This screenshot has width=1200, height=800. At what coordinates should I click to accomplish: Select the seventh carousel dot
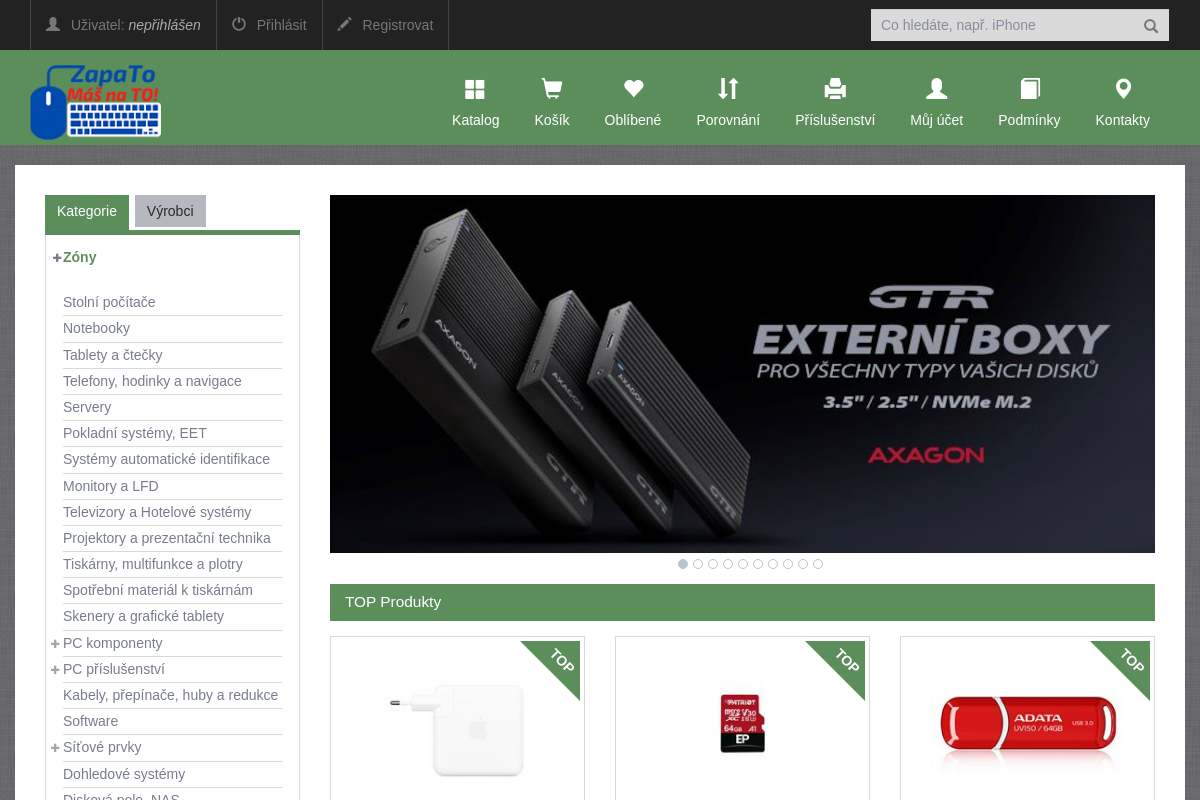[773, 564]
